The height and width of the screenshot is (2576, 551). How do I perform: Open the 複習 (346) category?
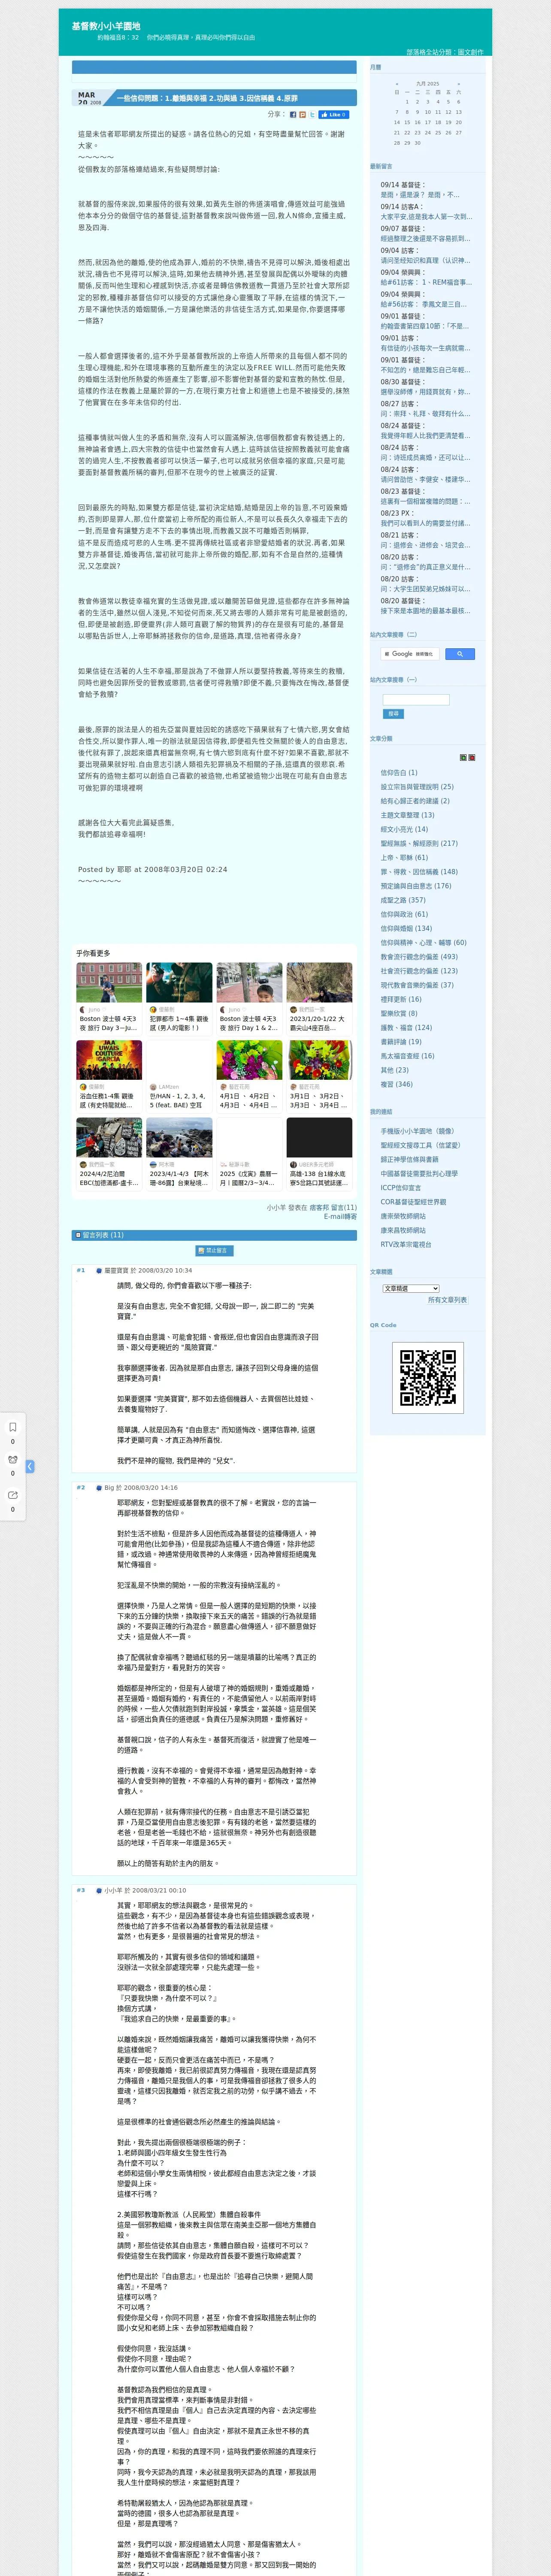pos(396,1084)
